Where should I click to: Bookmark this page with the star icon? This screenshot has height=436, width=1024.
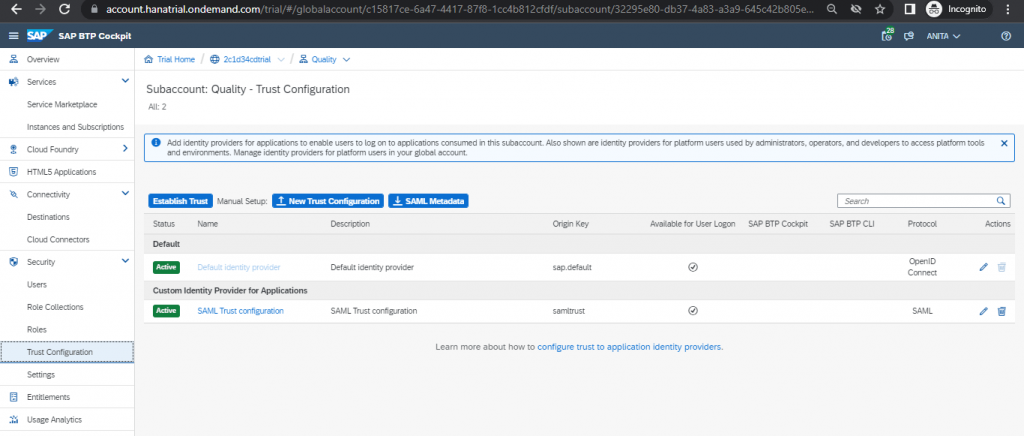point(880,9)
